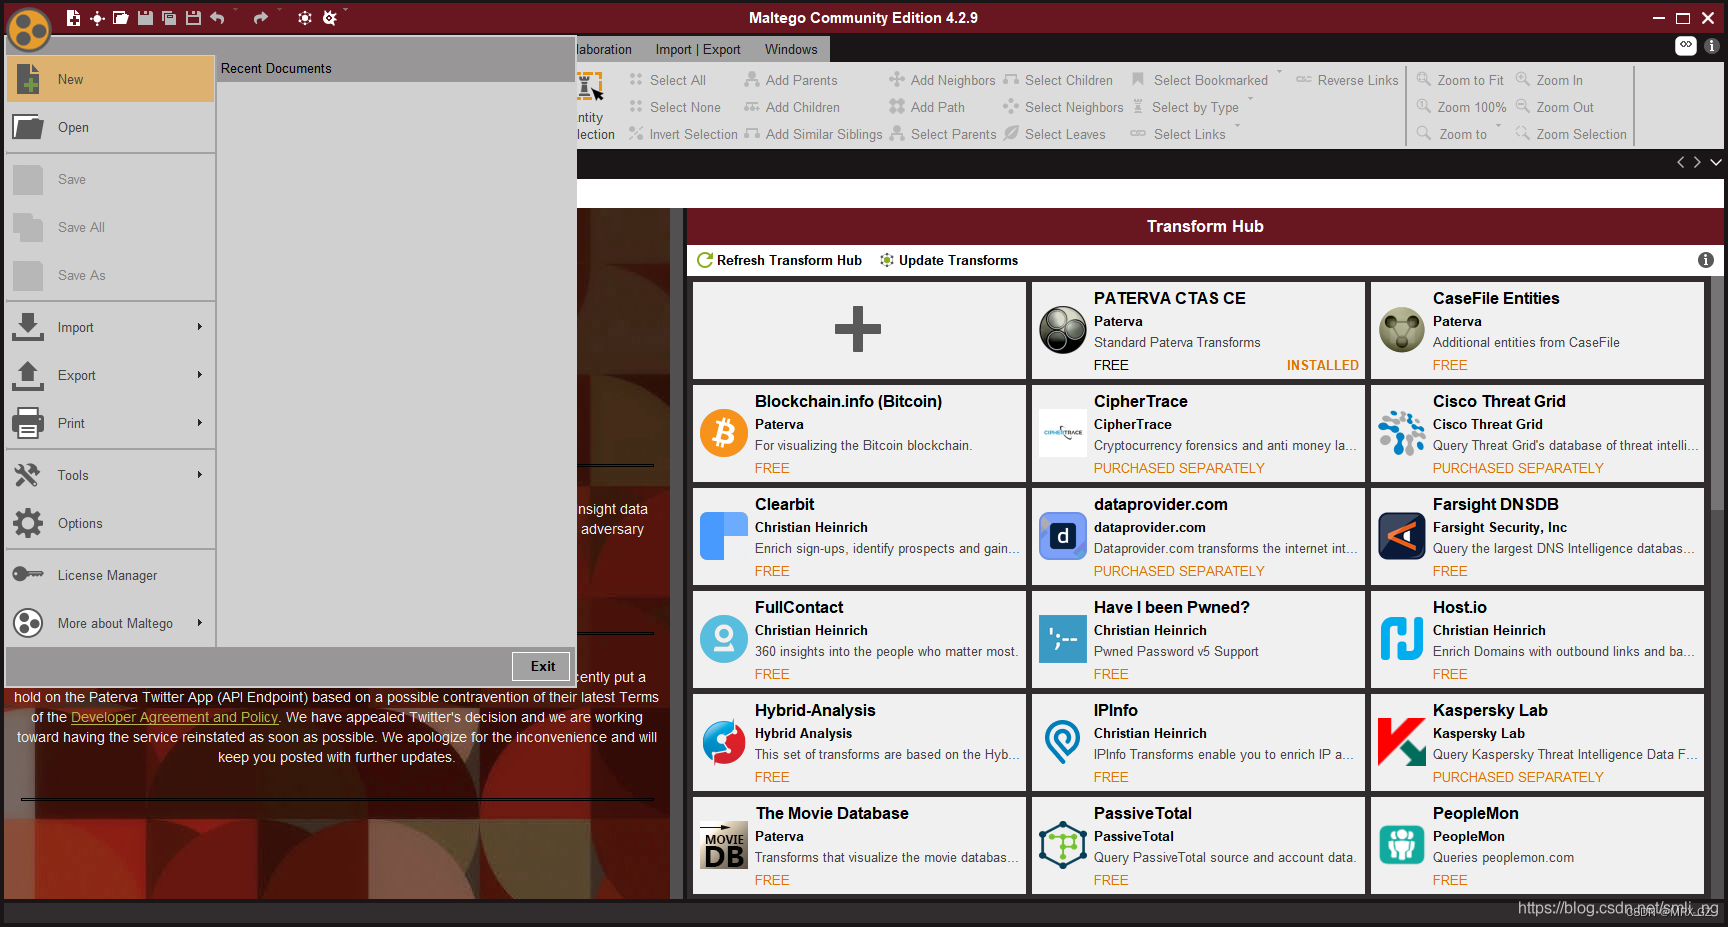The width and height of the screenshot is (1728, 927).
Task: Click the Exit button
Action: [x=541, y=666]
